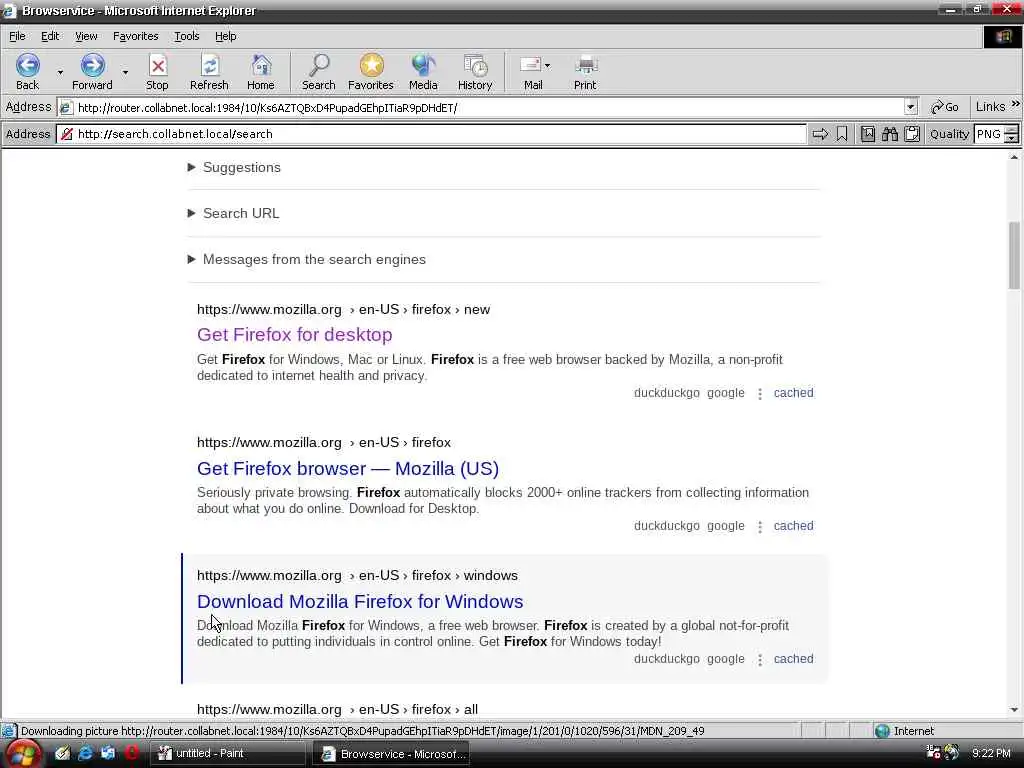The height and width of the screenshot is (768, 1024).
Task: Click the scrollbar down arrow
Action: (x=1014, y=710)
